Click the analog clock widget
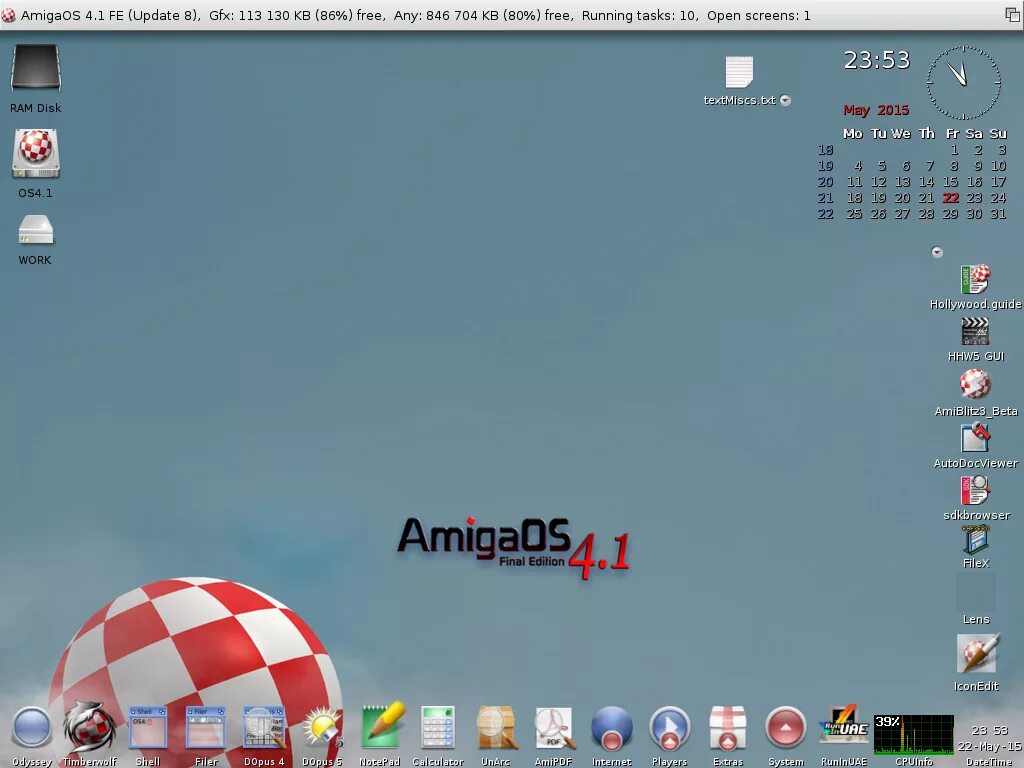This screenshot has height=768, width=1024. [963, 82]
